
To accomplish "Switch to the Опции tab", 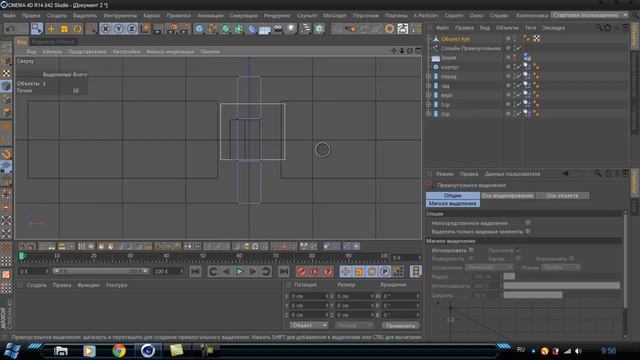I will tap(453, 196).
